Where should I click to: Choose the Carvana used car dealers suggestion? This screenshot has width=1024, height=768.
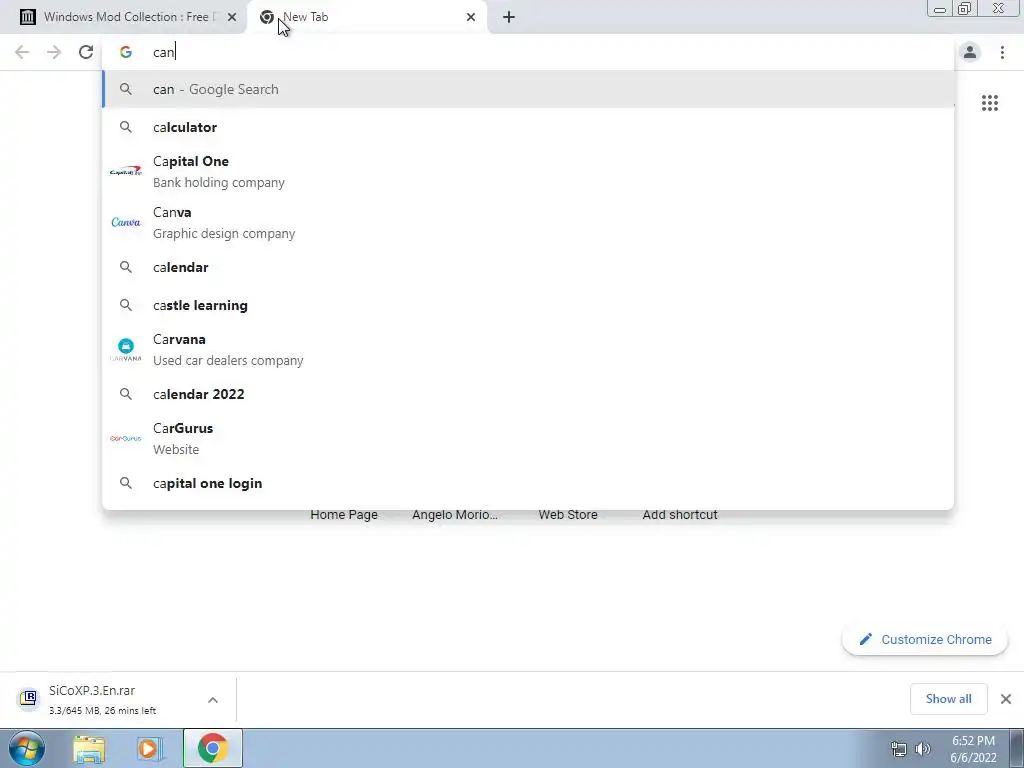pos(528,349)
